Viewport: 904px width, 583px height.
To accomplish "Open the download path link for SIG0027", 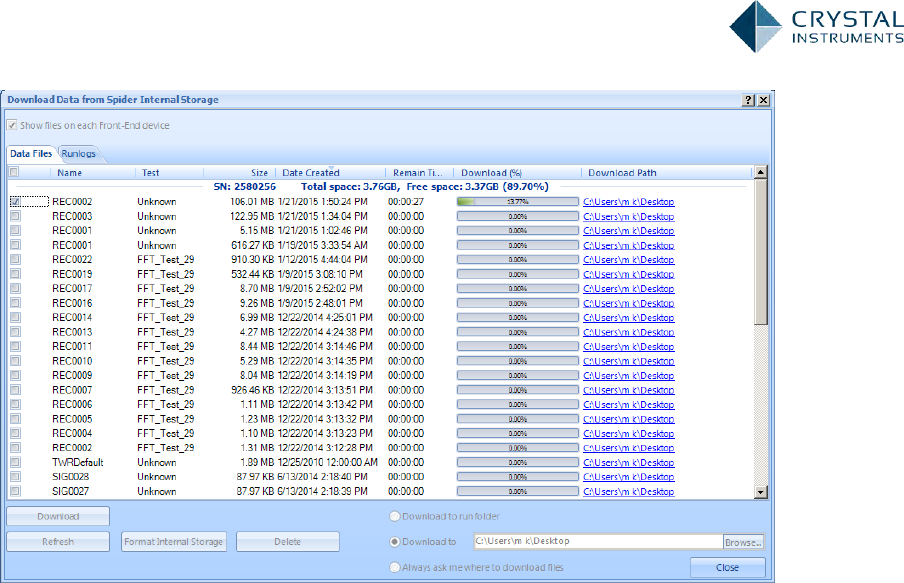I will click(x=628, y=491).
